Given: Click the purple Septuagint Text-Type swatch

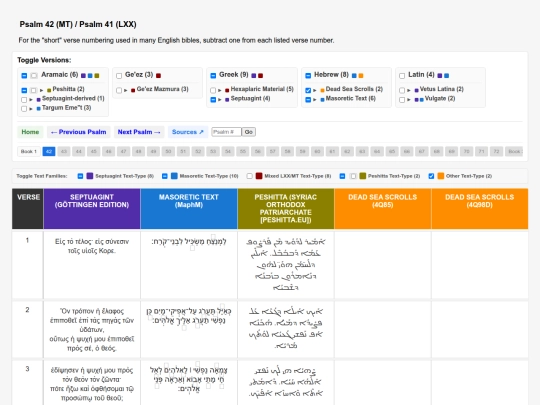Looking at the screenshot, I should point(90,176).
